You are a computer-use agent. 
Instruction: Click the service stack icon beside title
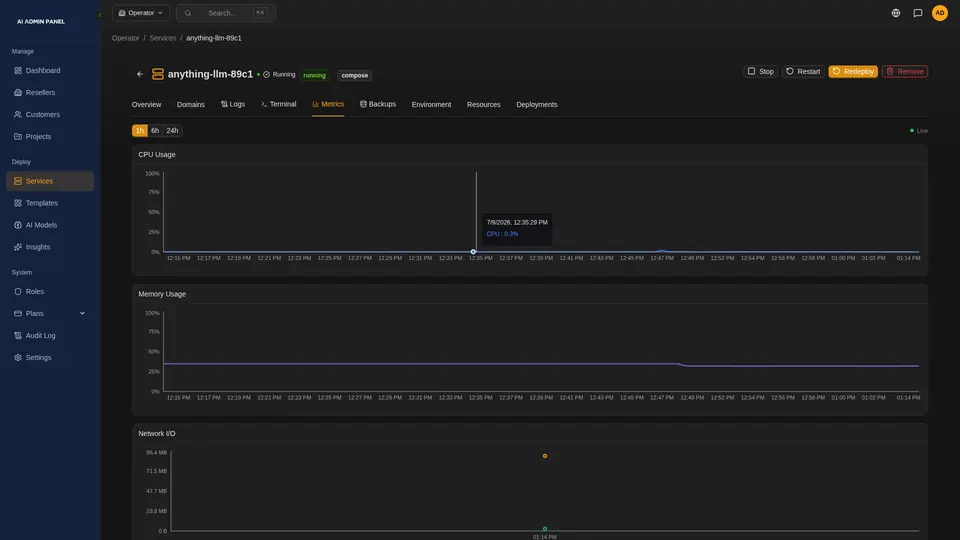(x=157, y=74)
